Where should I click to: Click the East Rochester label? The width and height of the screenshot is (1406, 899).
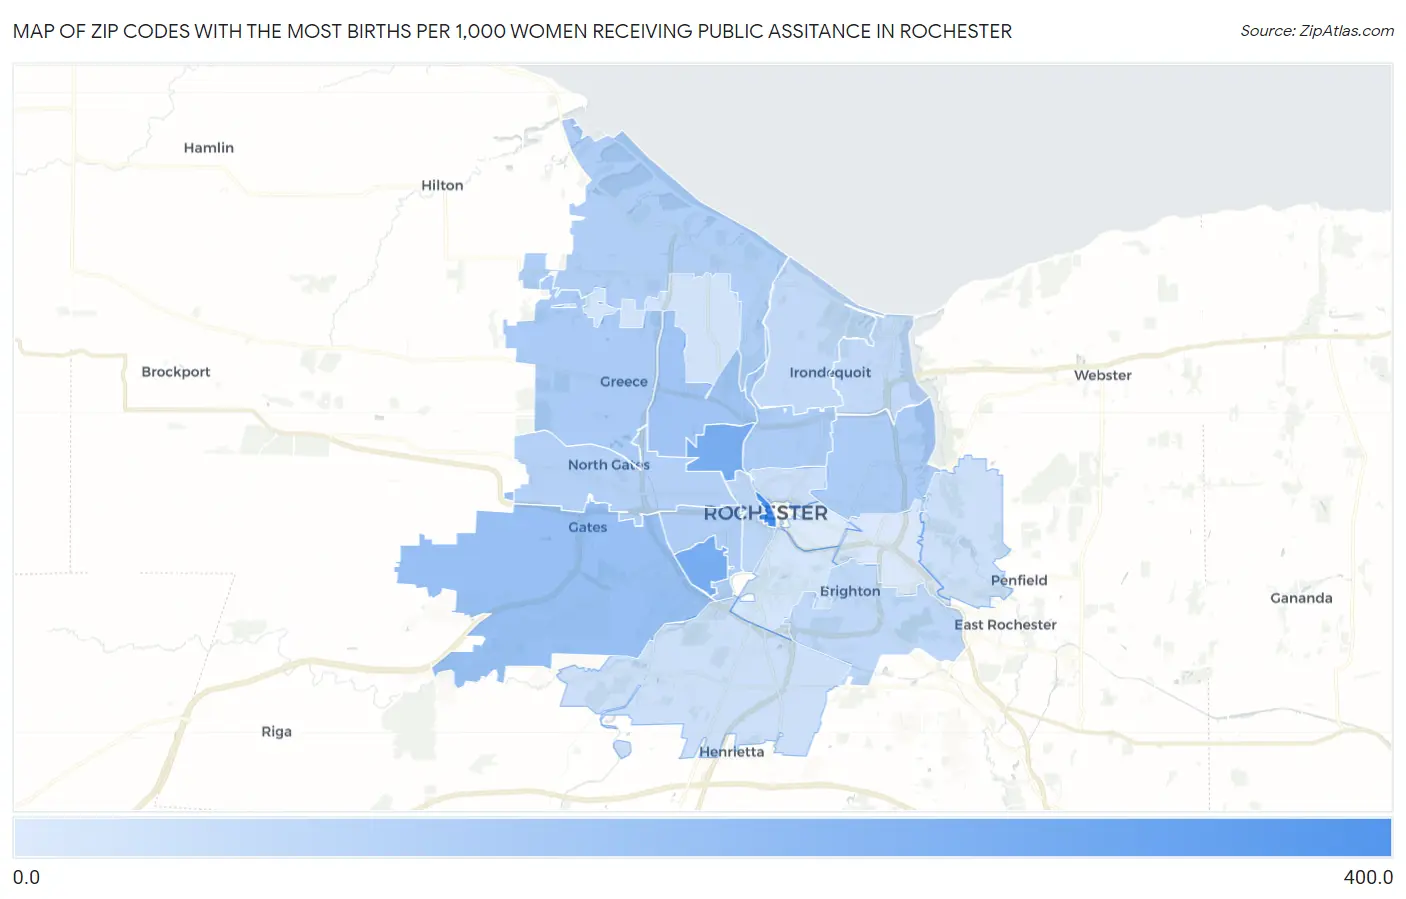[1005, 625]
